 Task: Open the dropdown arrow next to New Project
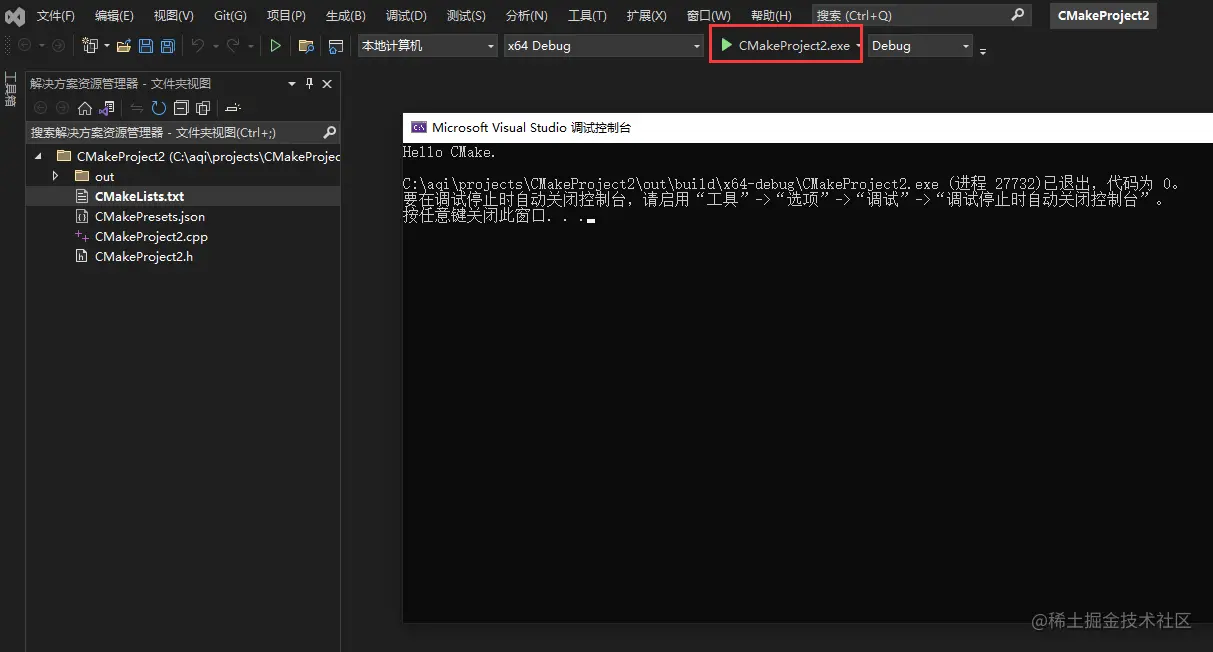(105, 46)
